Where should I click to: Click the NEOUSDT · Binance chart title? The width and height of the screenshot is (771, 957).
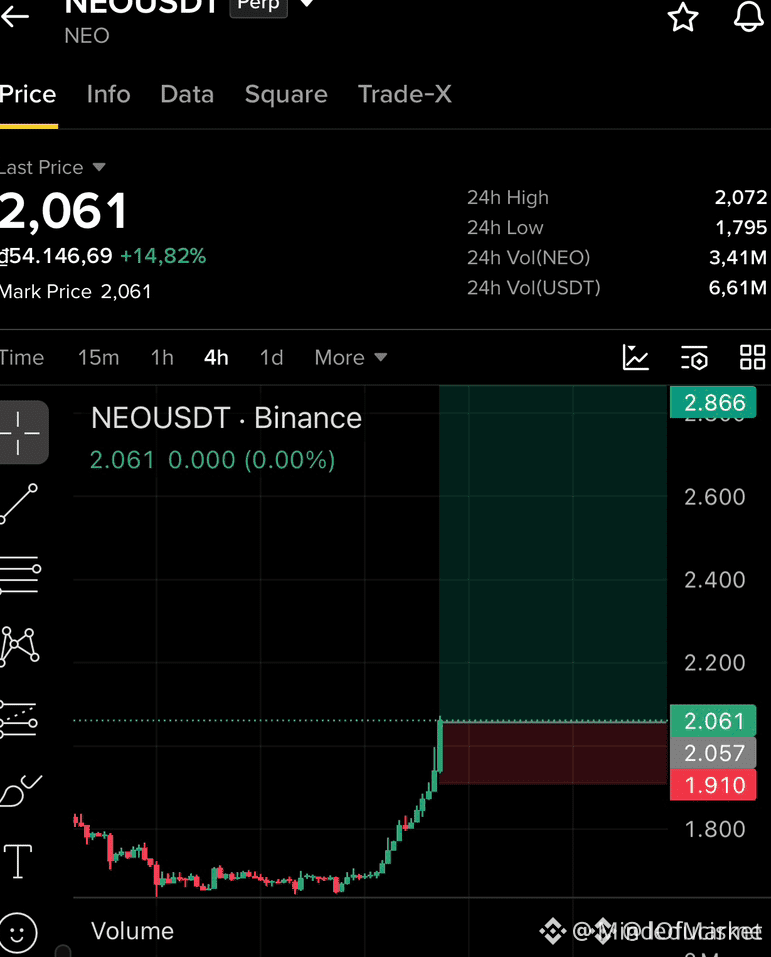coord(226,419)
